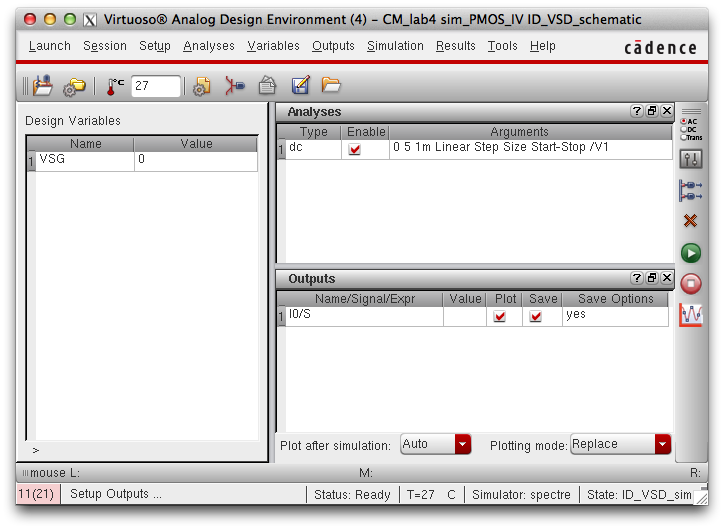The width and height of the screenshot is (724, 529).
Task: Click the Analyses Type column header
Action: tap(314, 132)
